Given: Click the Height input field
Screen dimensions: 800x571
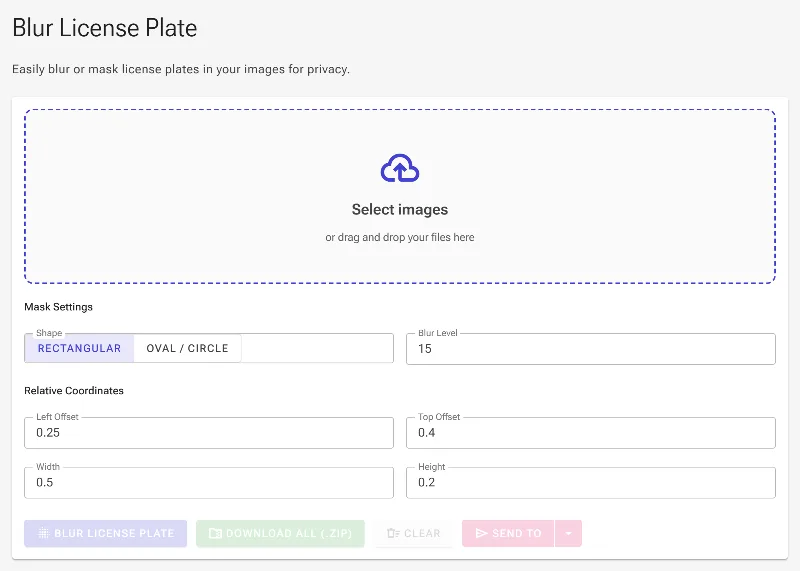Looking at the screenshot, I should [591, 483].
